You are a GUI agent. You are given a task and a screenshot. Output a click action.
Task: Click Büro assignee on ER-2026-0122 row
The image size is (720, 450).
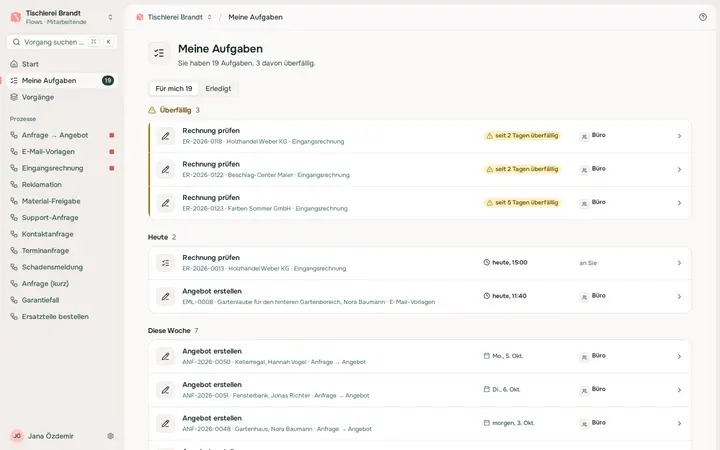(593, 169)
